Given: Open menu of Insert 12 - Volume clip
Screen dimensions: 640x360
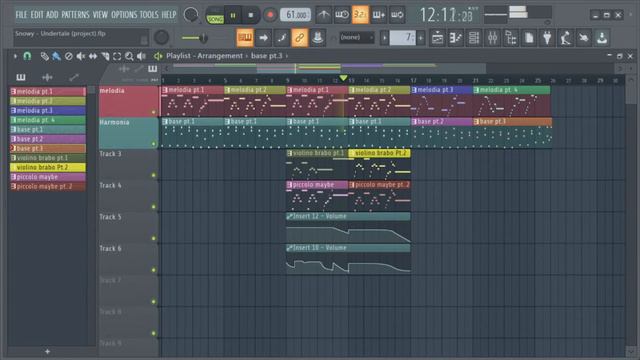Looking at the screenshot, I should point(289,216).
